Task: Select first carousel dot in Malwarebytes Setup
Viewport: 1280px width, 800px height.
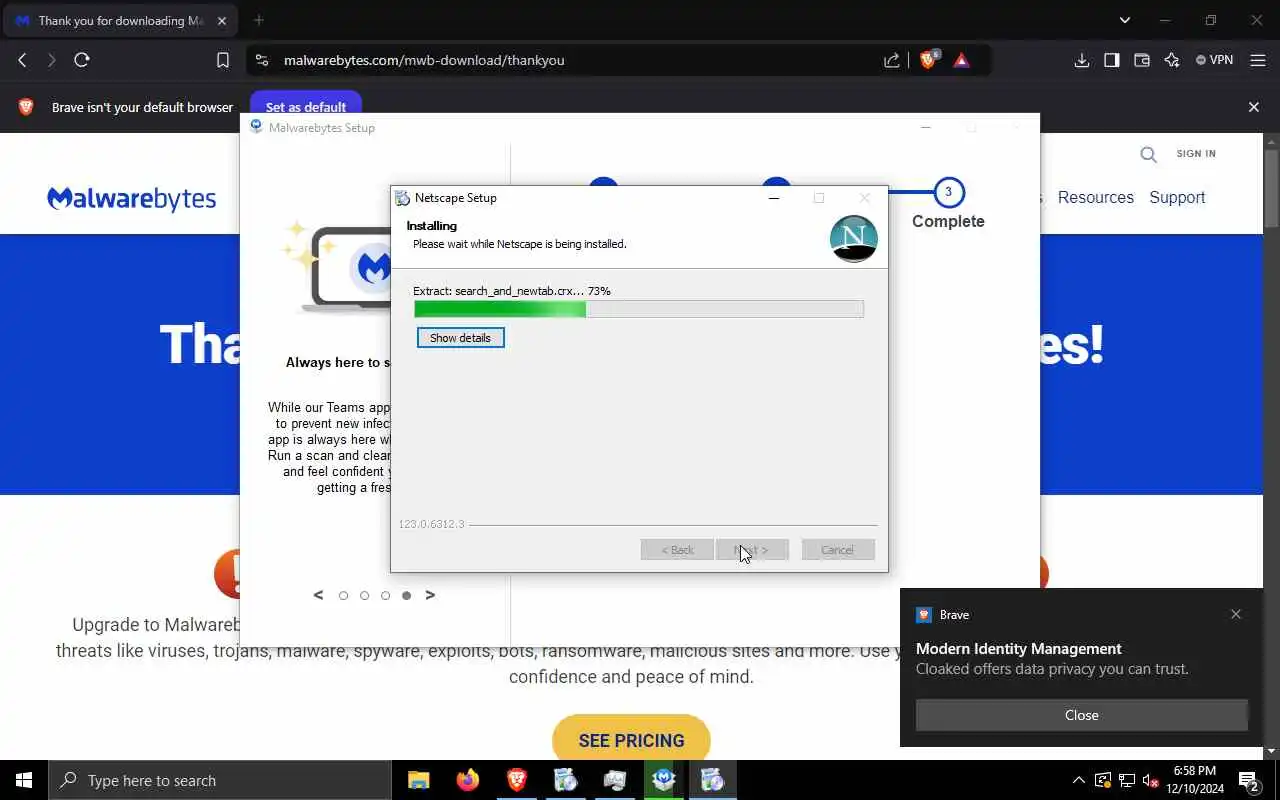Action: (343, 596)
